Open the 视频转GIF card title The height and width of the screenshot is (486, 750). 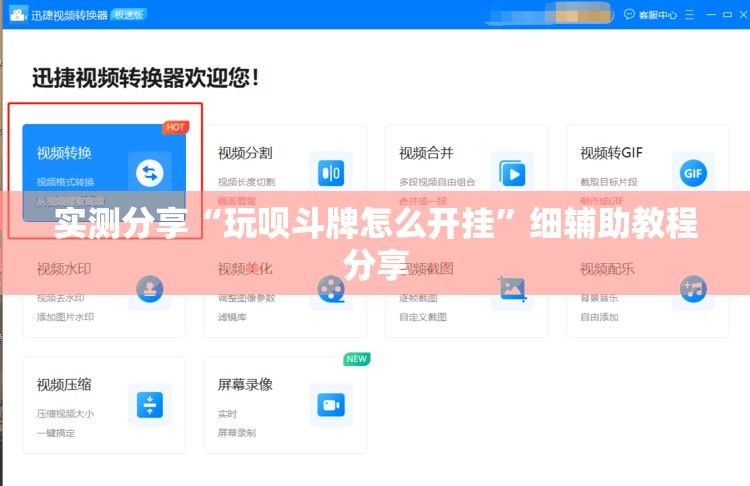611,153
